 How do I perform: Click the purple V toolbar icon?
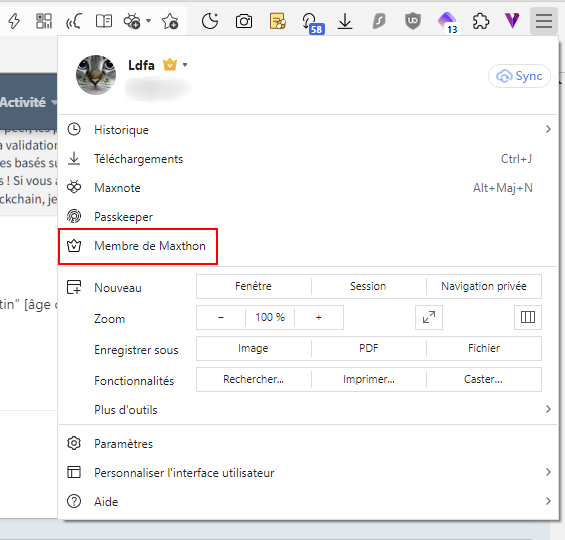coord(512,21)
